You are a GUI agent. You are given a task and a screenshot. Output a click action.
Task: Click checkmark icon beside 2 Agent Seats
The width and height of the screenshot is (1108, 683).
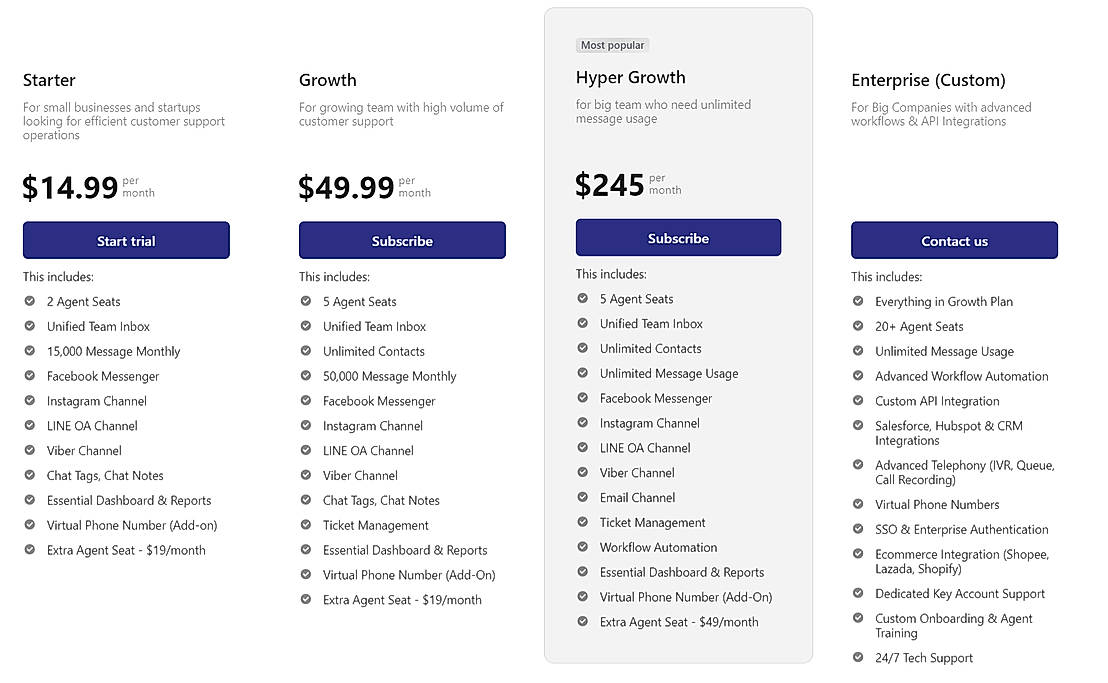[x=30, y=301]
